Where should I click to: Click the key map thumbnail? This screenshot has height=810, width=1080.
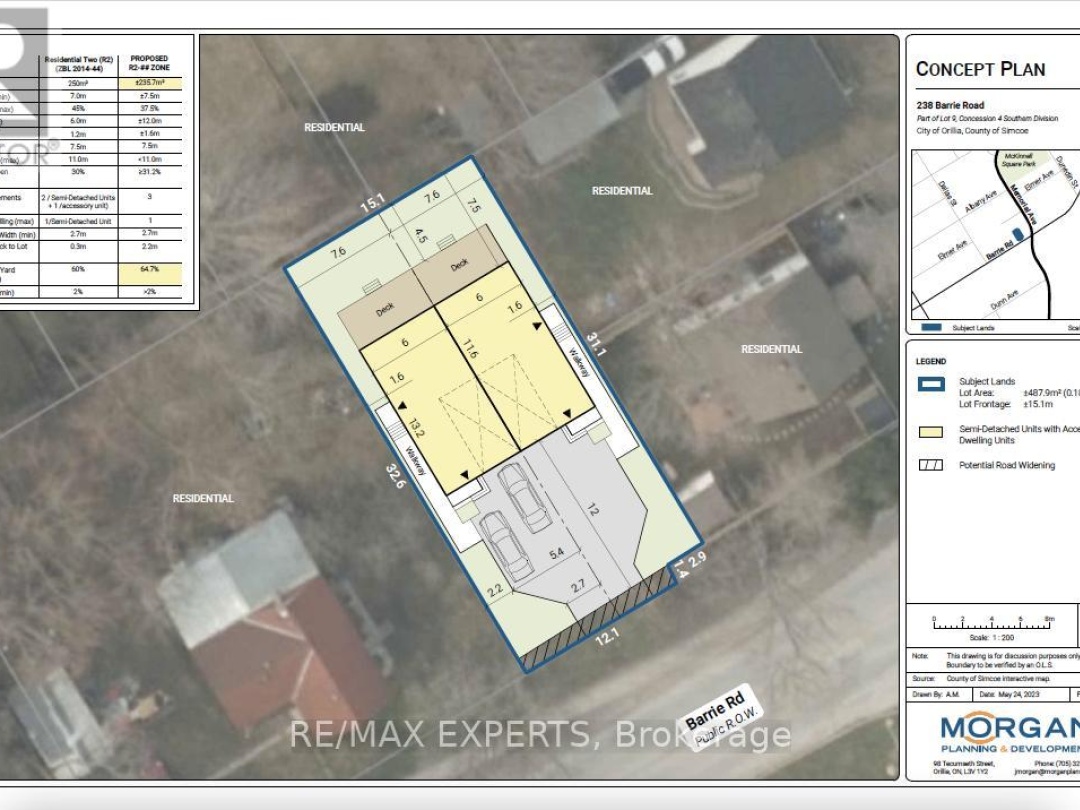995,234
